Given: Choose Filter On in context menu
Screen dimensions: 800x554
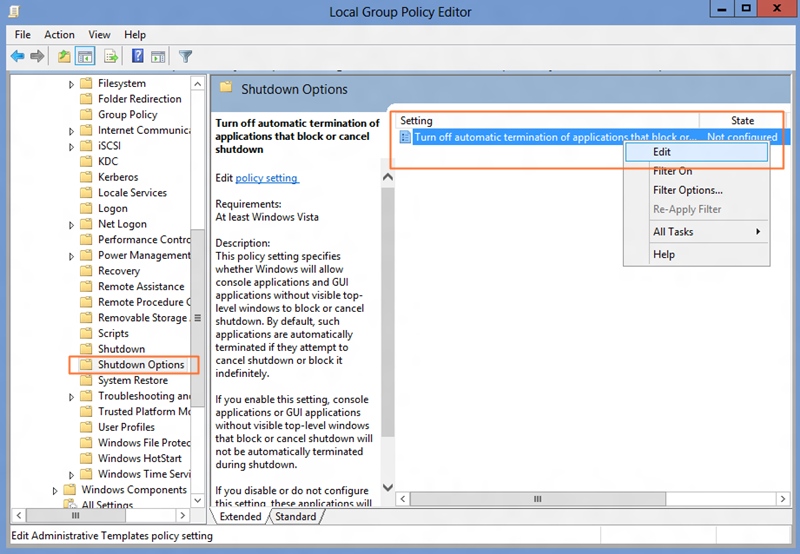Looking at the screenshot, I should point(696,171).
